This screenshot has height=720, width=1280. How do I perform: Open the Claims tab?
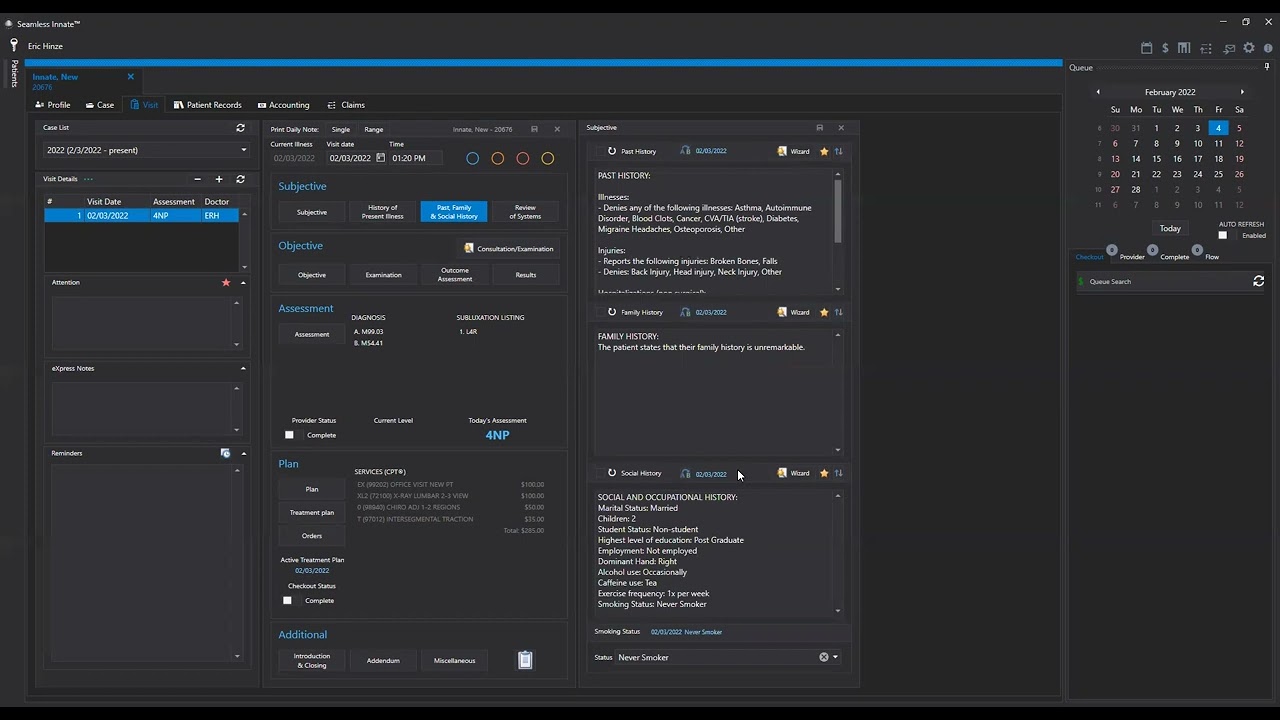click(346, 105)
